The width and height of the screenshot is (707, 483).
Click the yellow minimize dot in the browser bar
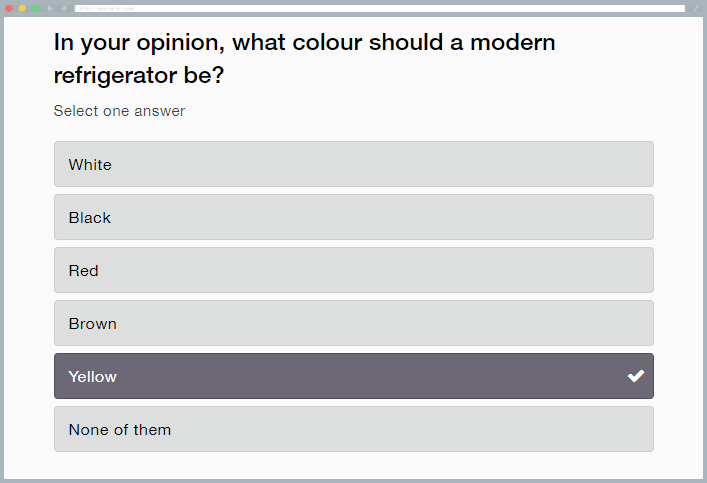click(x=23, y=8)
